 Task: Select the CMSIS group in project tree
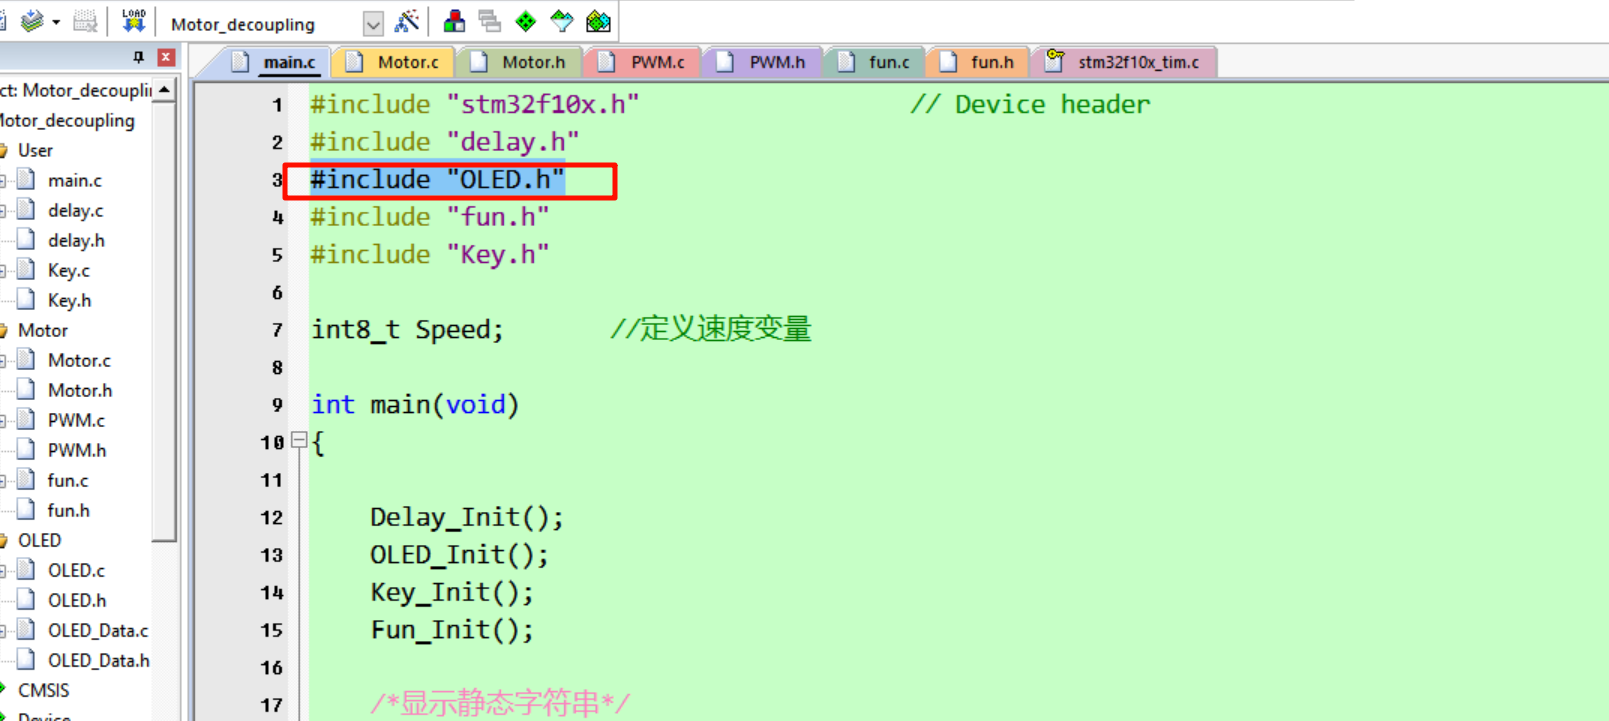44,690
